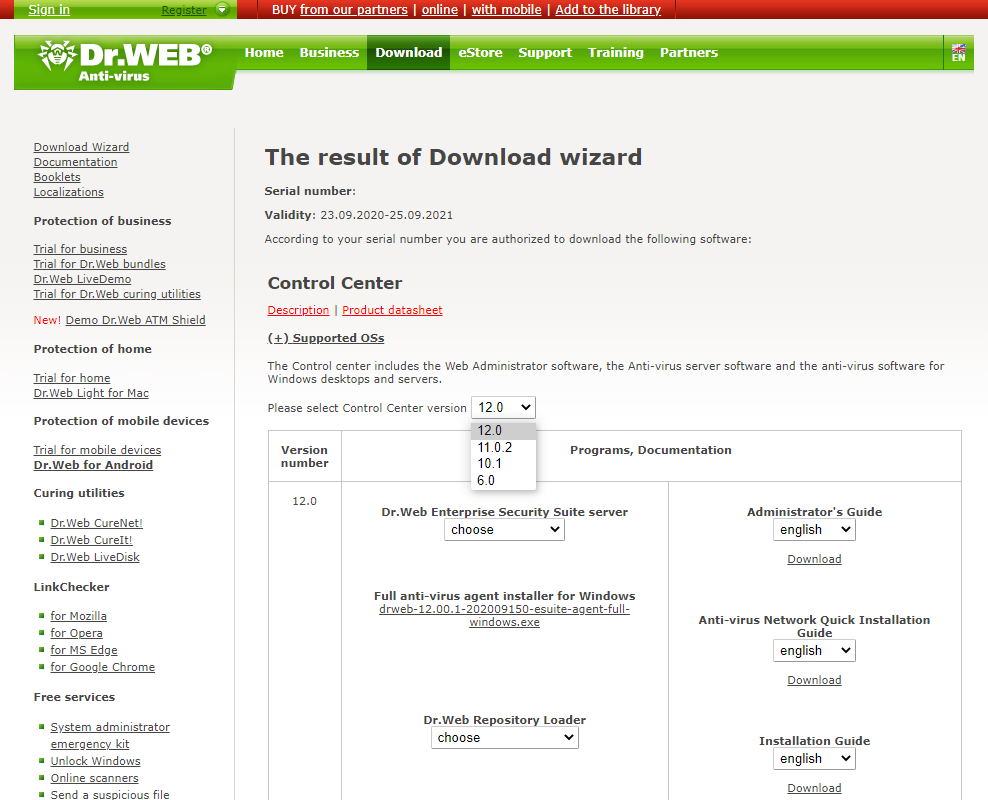Open the Download Wizard sidebar link

pos(81,147)
